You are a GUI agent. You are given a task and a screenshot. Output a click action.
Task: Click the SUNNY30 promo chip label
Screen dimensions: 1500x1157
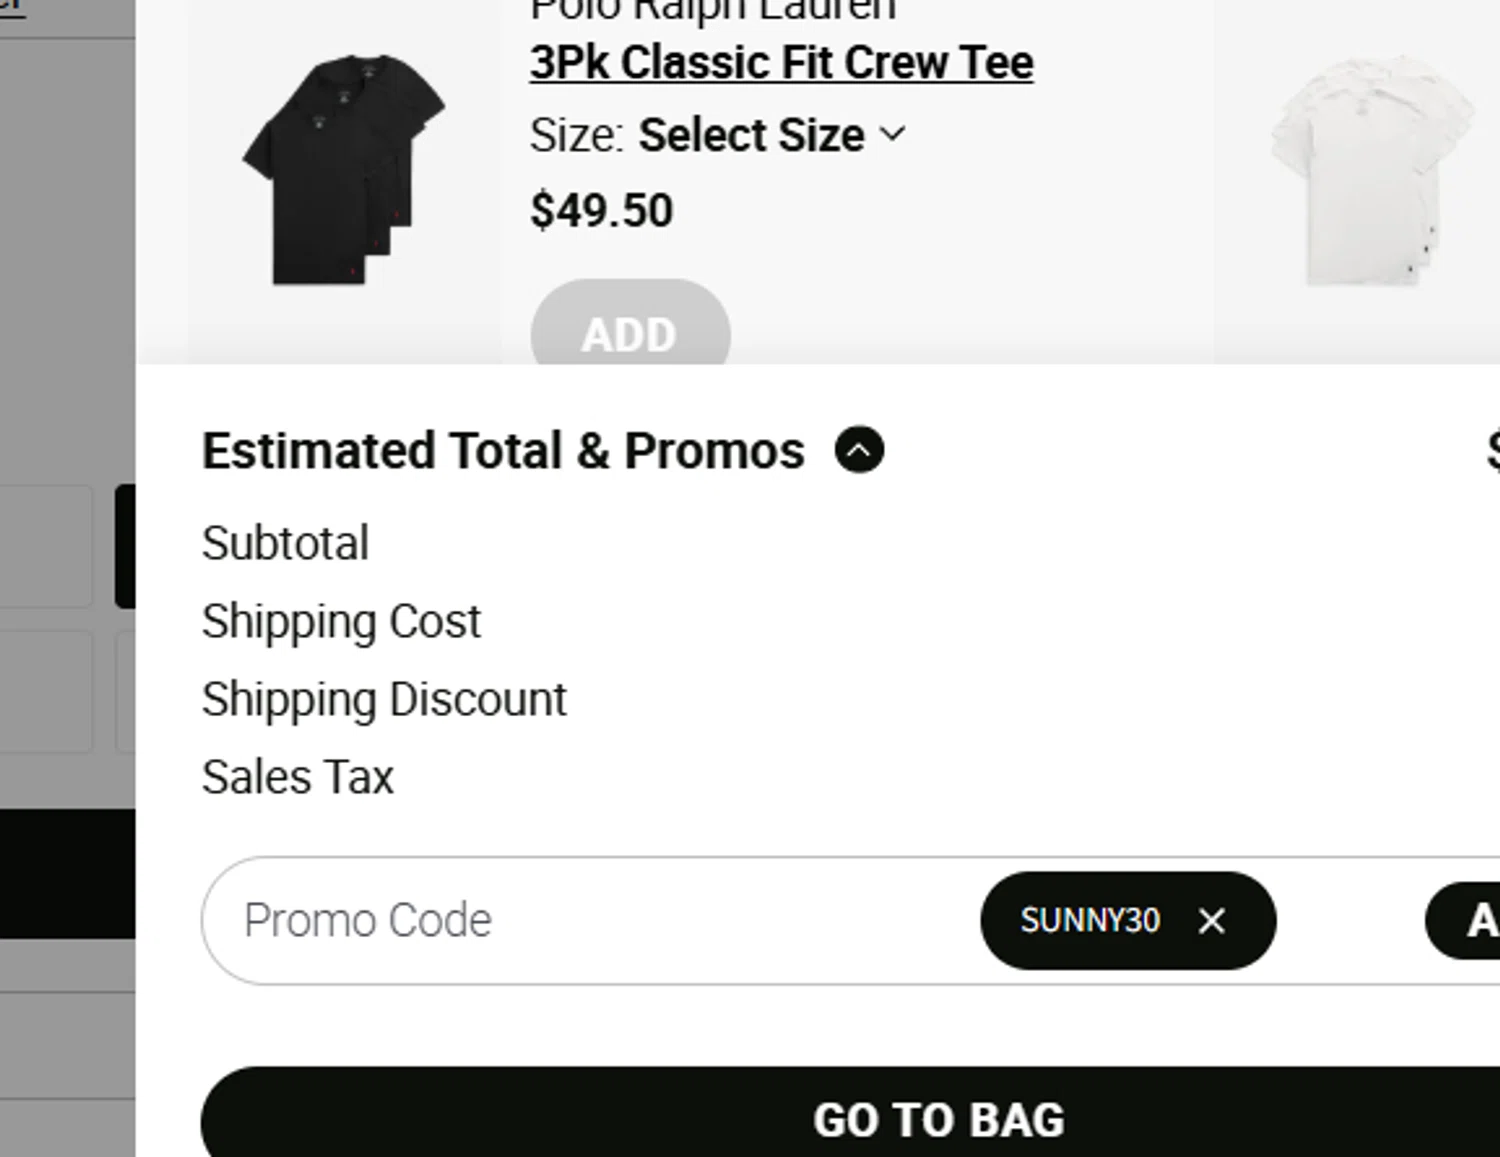[1090, 921]
